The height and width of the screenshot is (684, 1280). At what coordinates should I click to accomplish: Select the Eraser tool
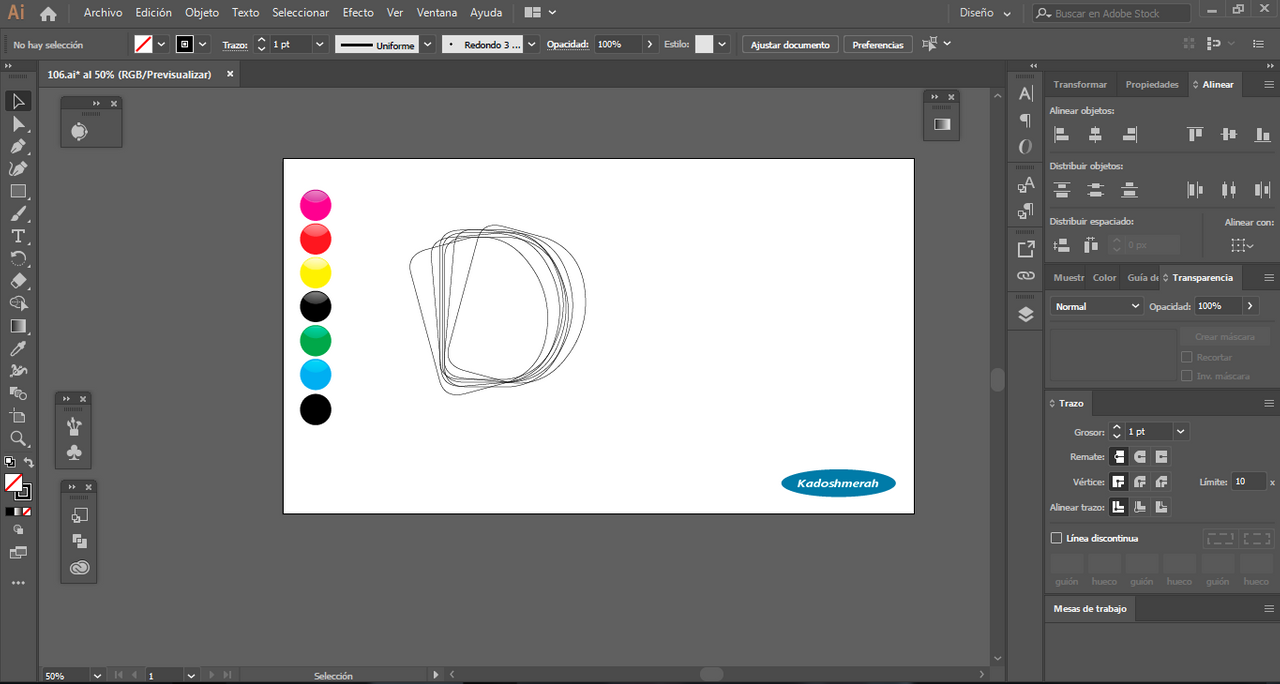pos(18,281)
